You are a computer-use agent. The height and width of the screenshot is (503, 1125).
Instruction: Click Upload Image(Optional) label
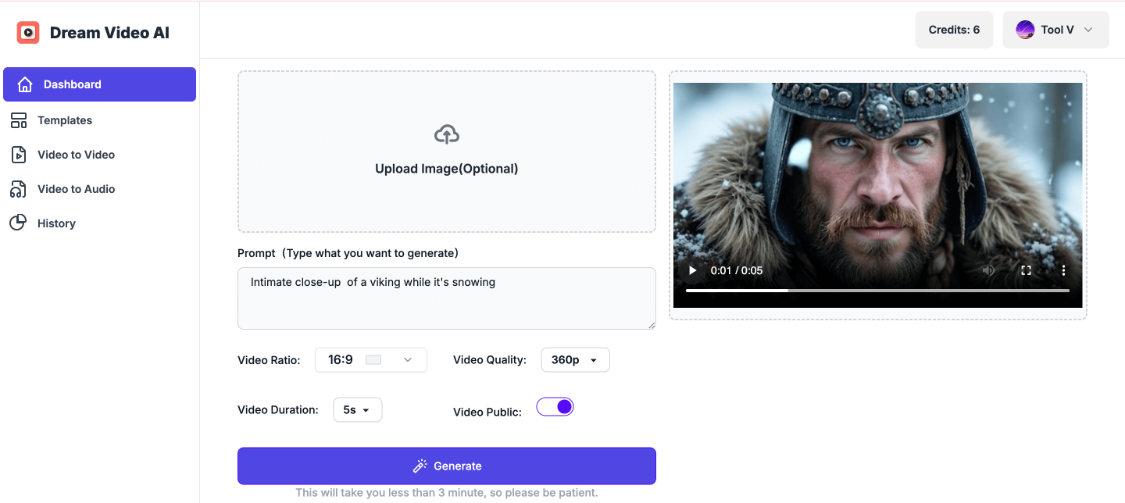coord(446,169)
